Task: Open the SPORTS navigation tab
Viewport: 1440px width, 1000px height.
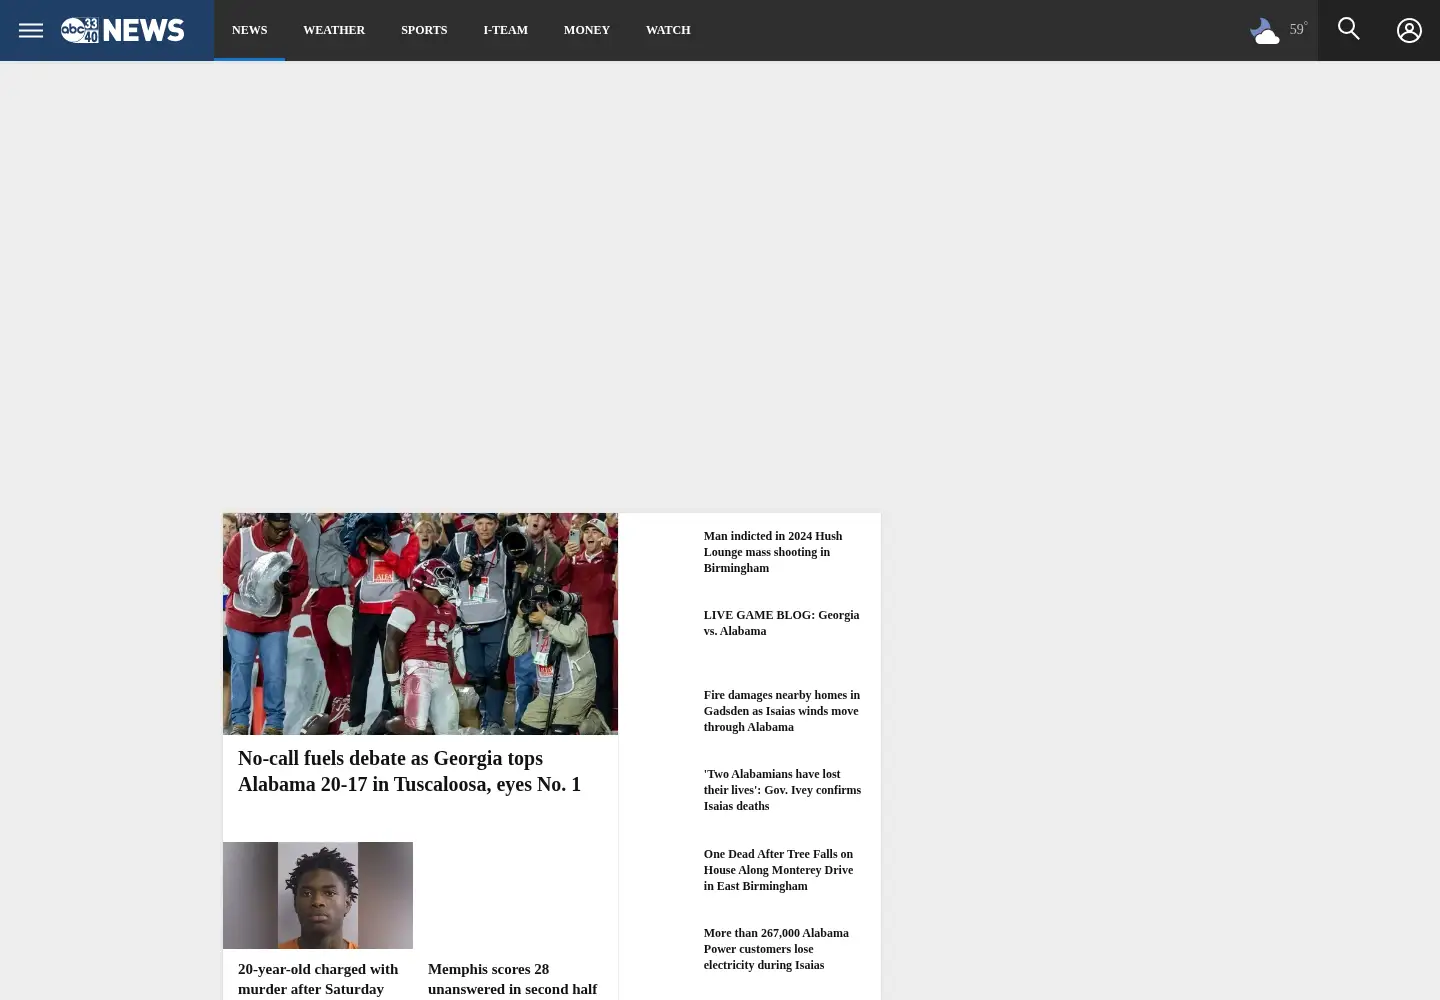Action: 424,30
